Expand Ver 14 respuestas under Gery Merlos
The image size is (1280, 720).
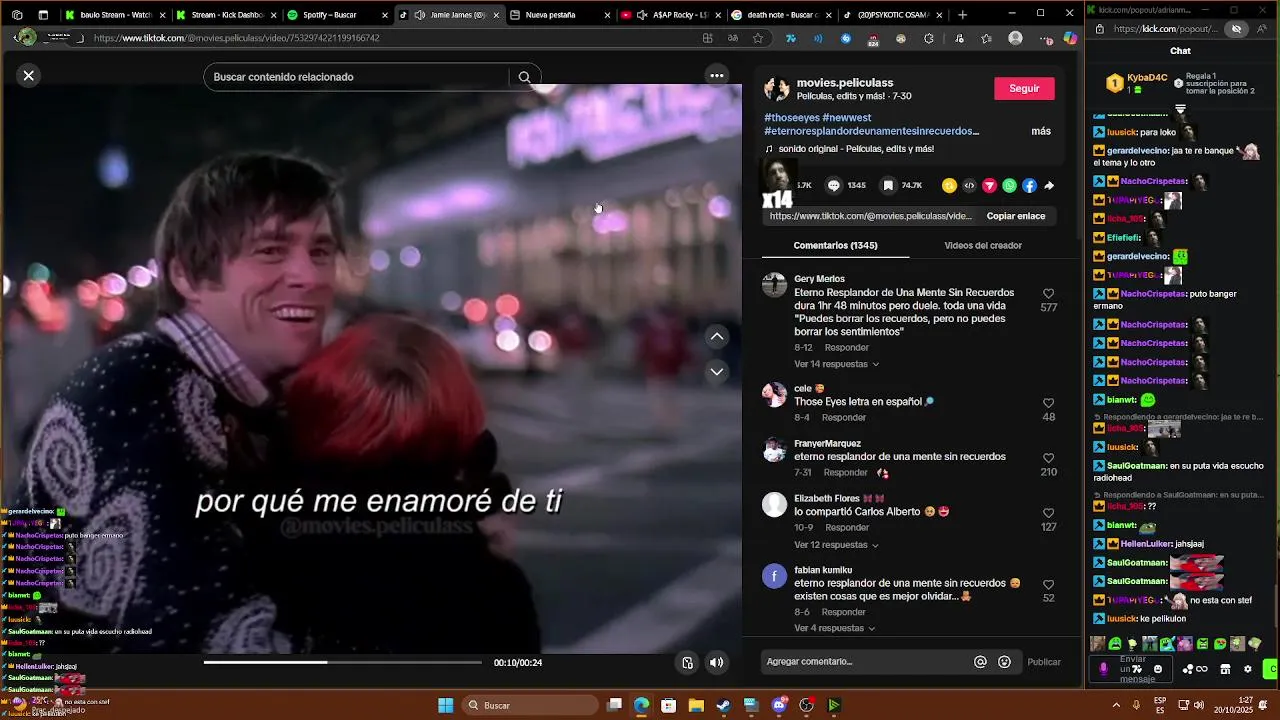[x=836, y=364]
